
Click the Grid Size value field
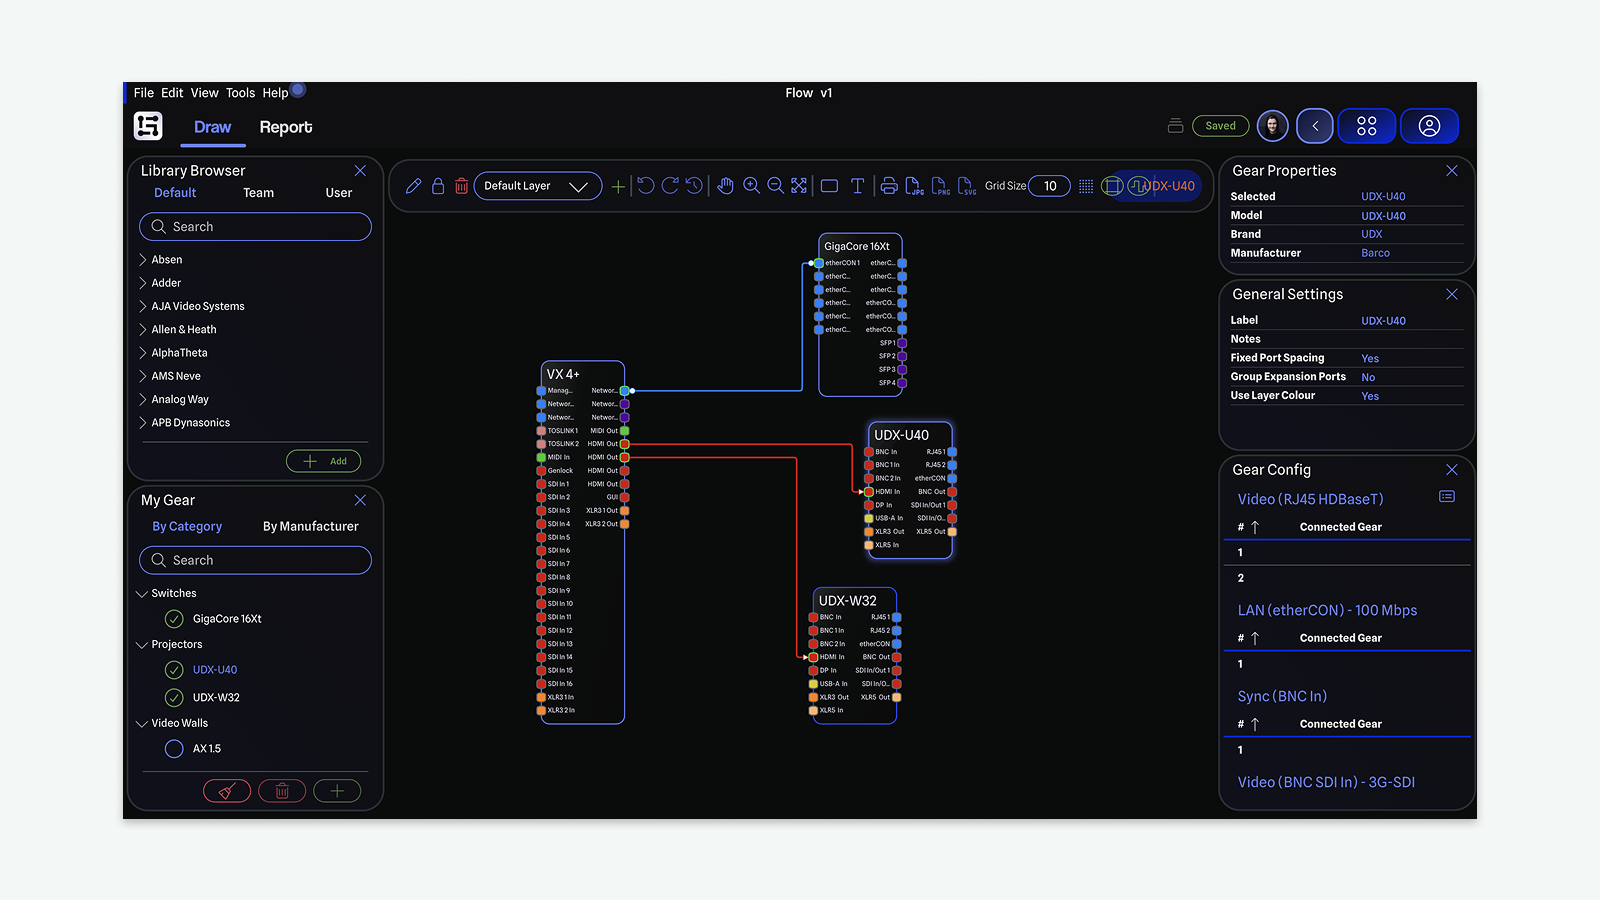tap(1050, 186)
